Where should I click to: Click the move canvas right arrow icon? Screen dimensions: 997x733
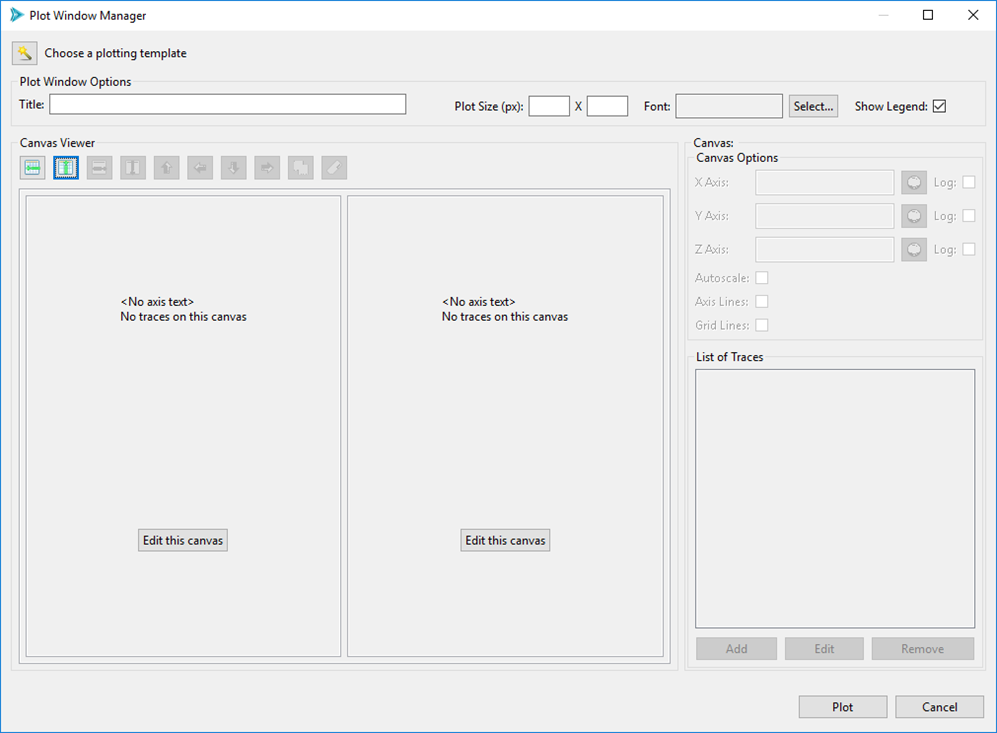pyautogui.click(x=266, y=167)
